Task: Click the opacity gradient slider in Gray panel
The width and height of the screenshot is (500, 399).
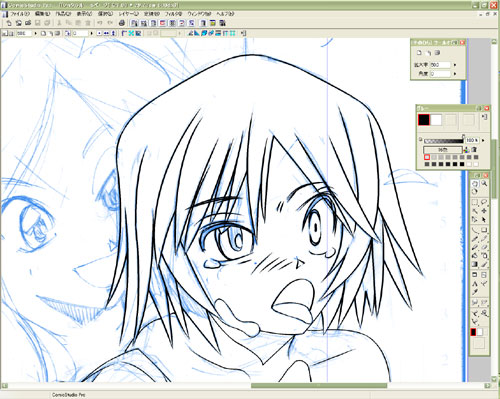Action: pyautogui.click(x=444, y=141)
